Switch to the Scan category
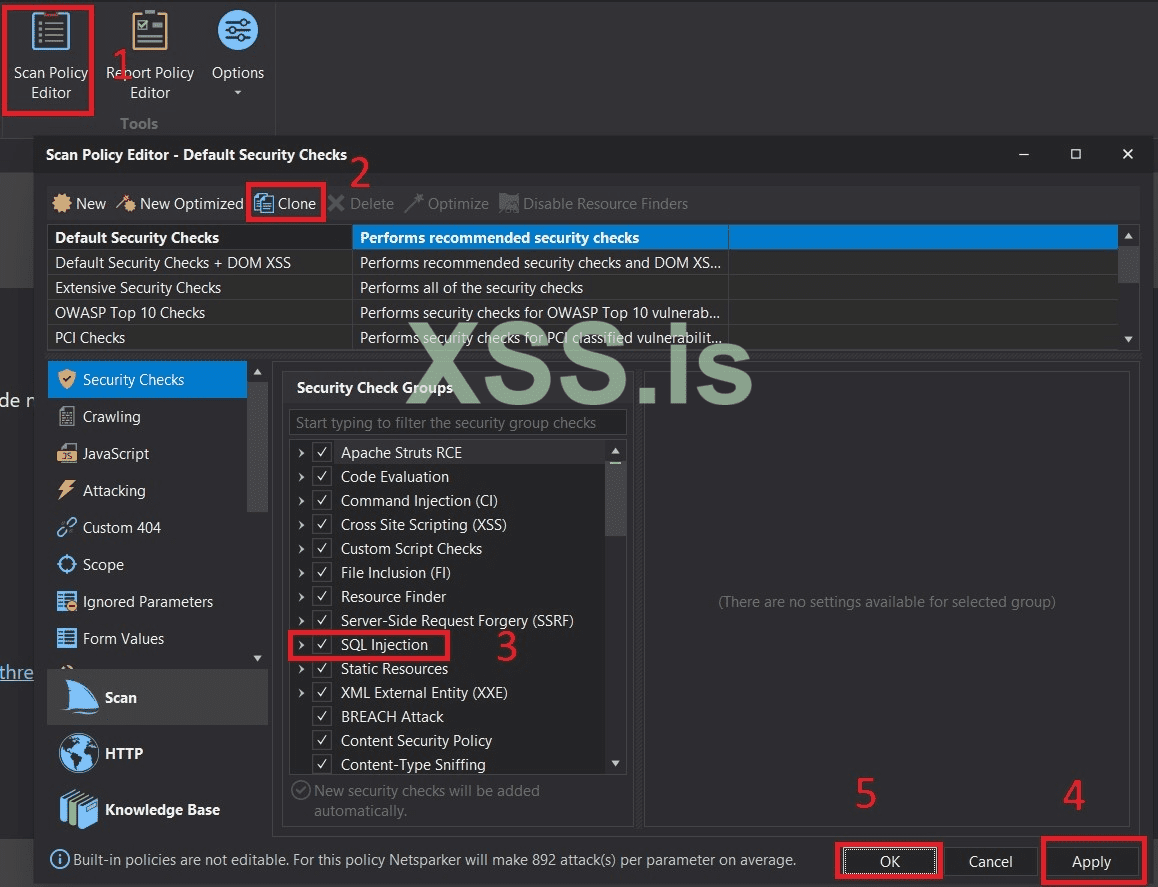This screenshot has height=887, width=1158. [x=157, y=697]
